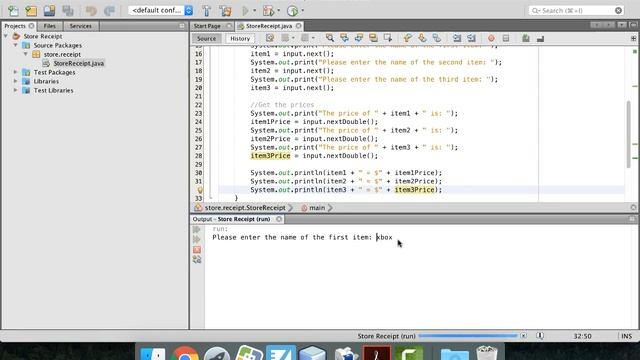The height and width of the screenshot is (360, 640).
Task: Click the Re-run icon in Output
Action: pos(197,230)
